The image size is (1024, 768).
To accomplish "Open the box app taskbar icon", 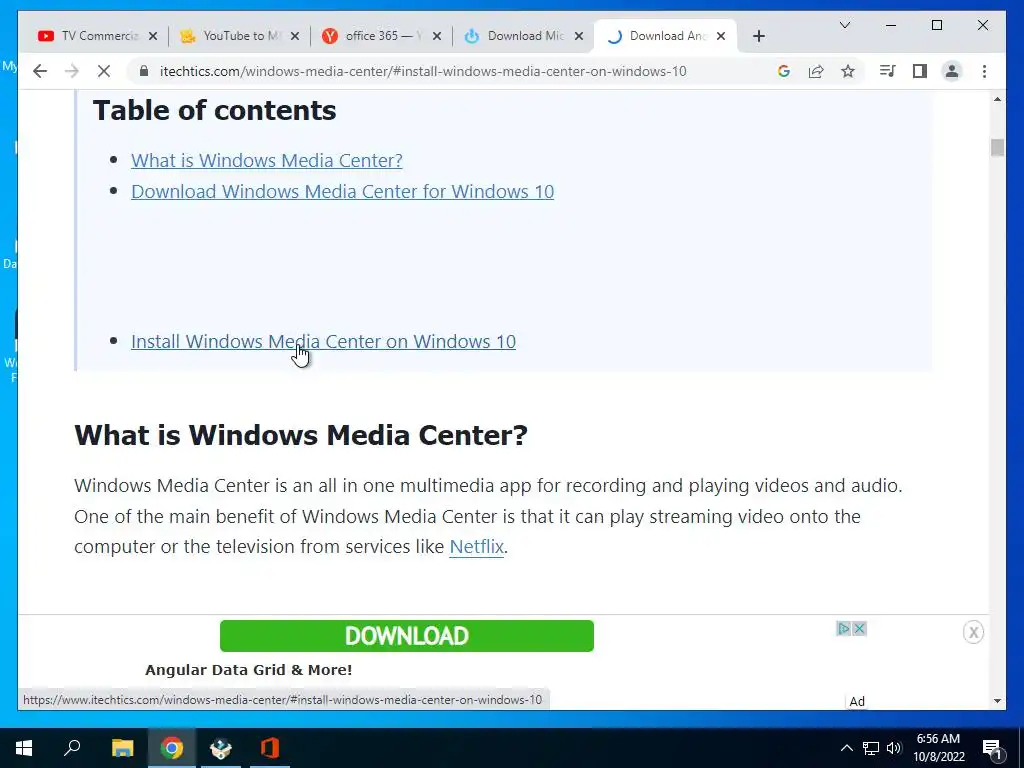I will click(x=221, y=748).
